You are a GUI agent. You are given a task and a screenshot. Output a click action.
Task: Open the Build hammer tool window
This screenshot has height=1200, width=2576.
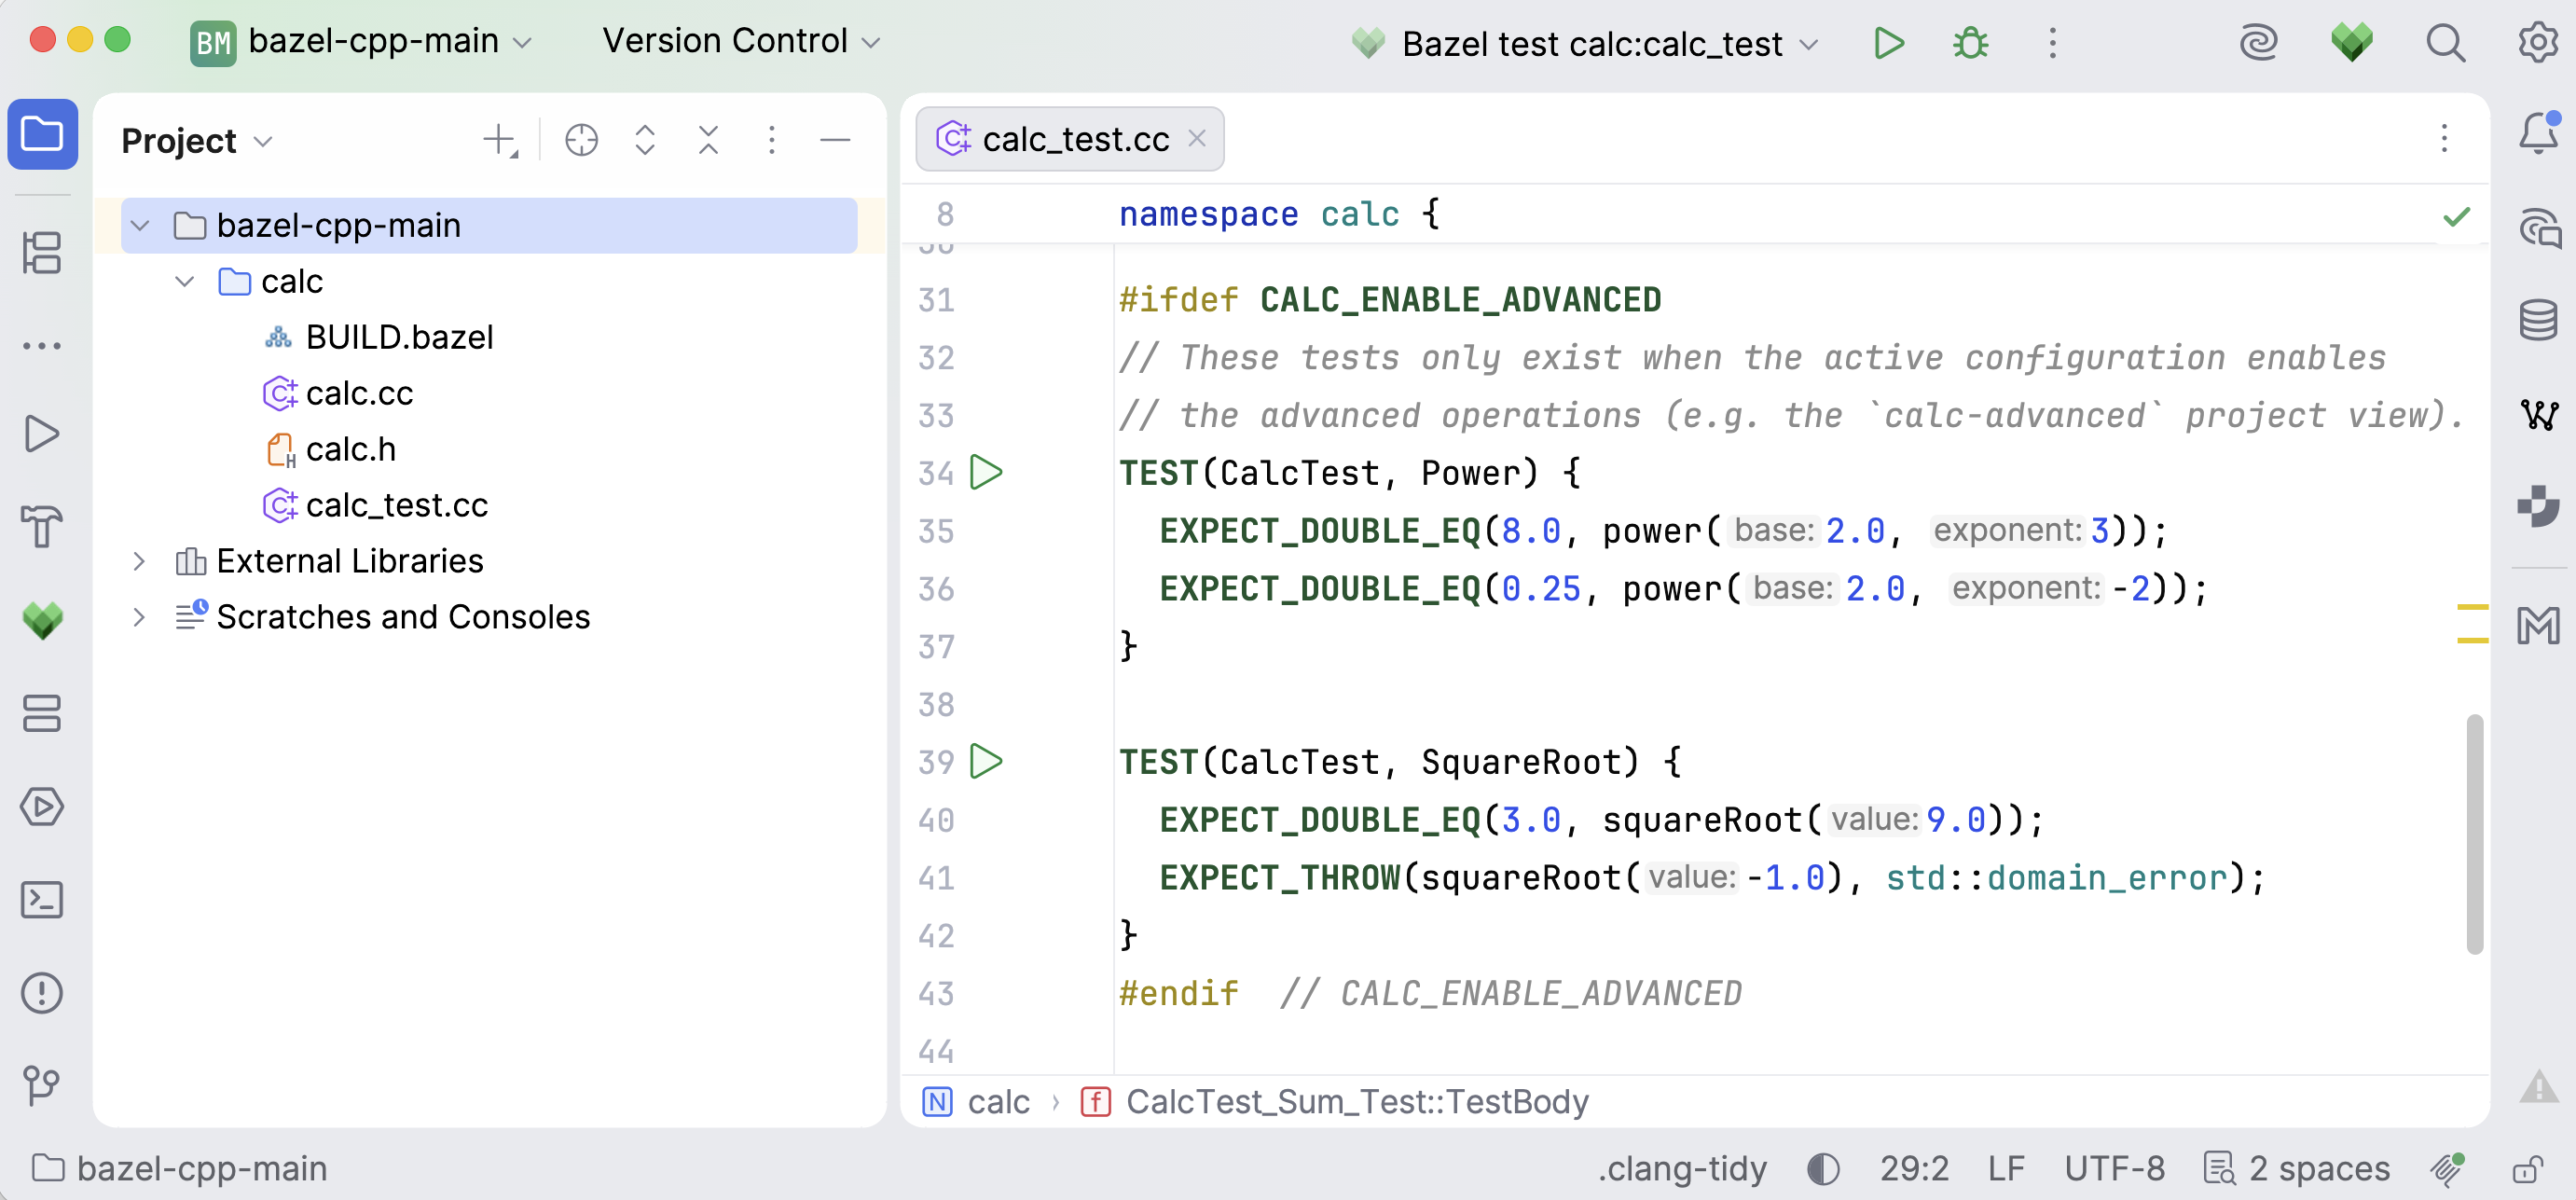(x=42, y=526)
